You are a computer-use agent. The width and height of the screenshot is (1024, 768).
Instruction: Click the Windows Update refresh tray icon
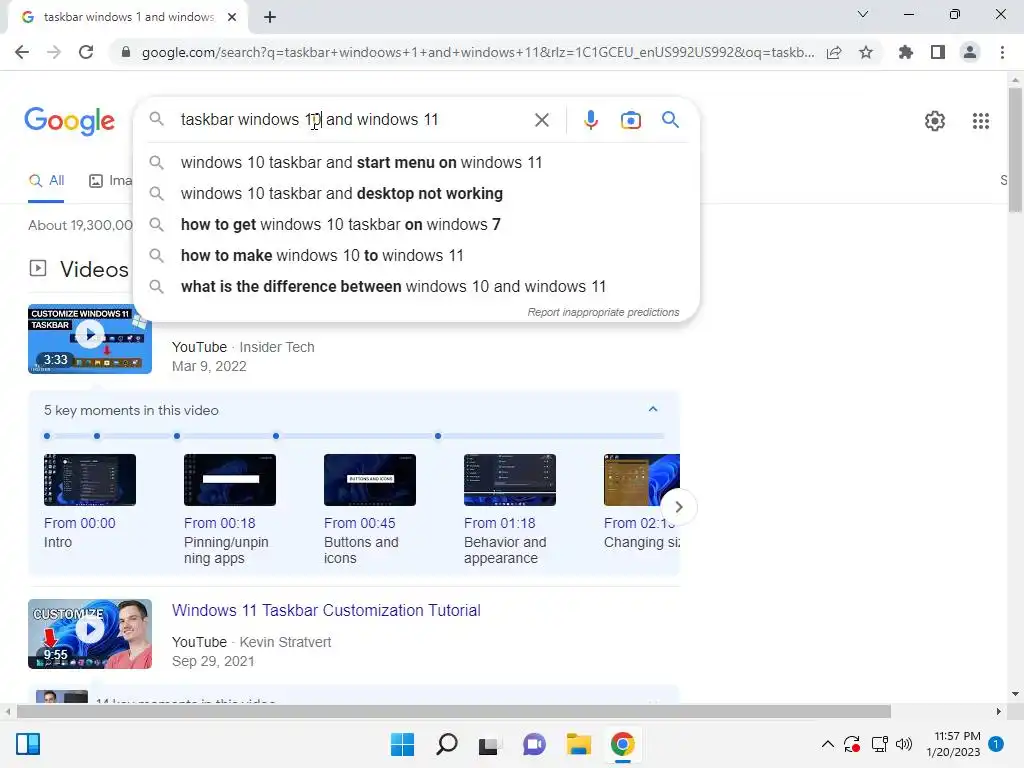click(x=852, y=744)
